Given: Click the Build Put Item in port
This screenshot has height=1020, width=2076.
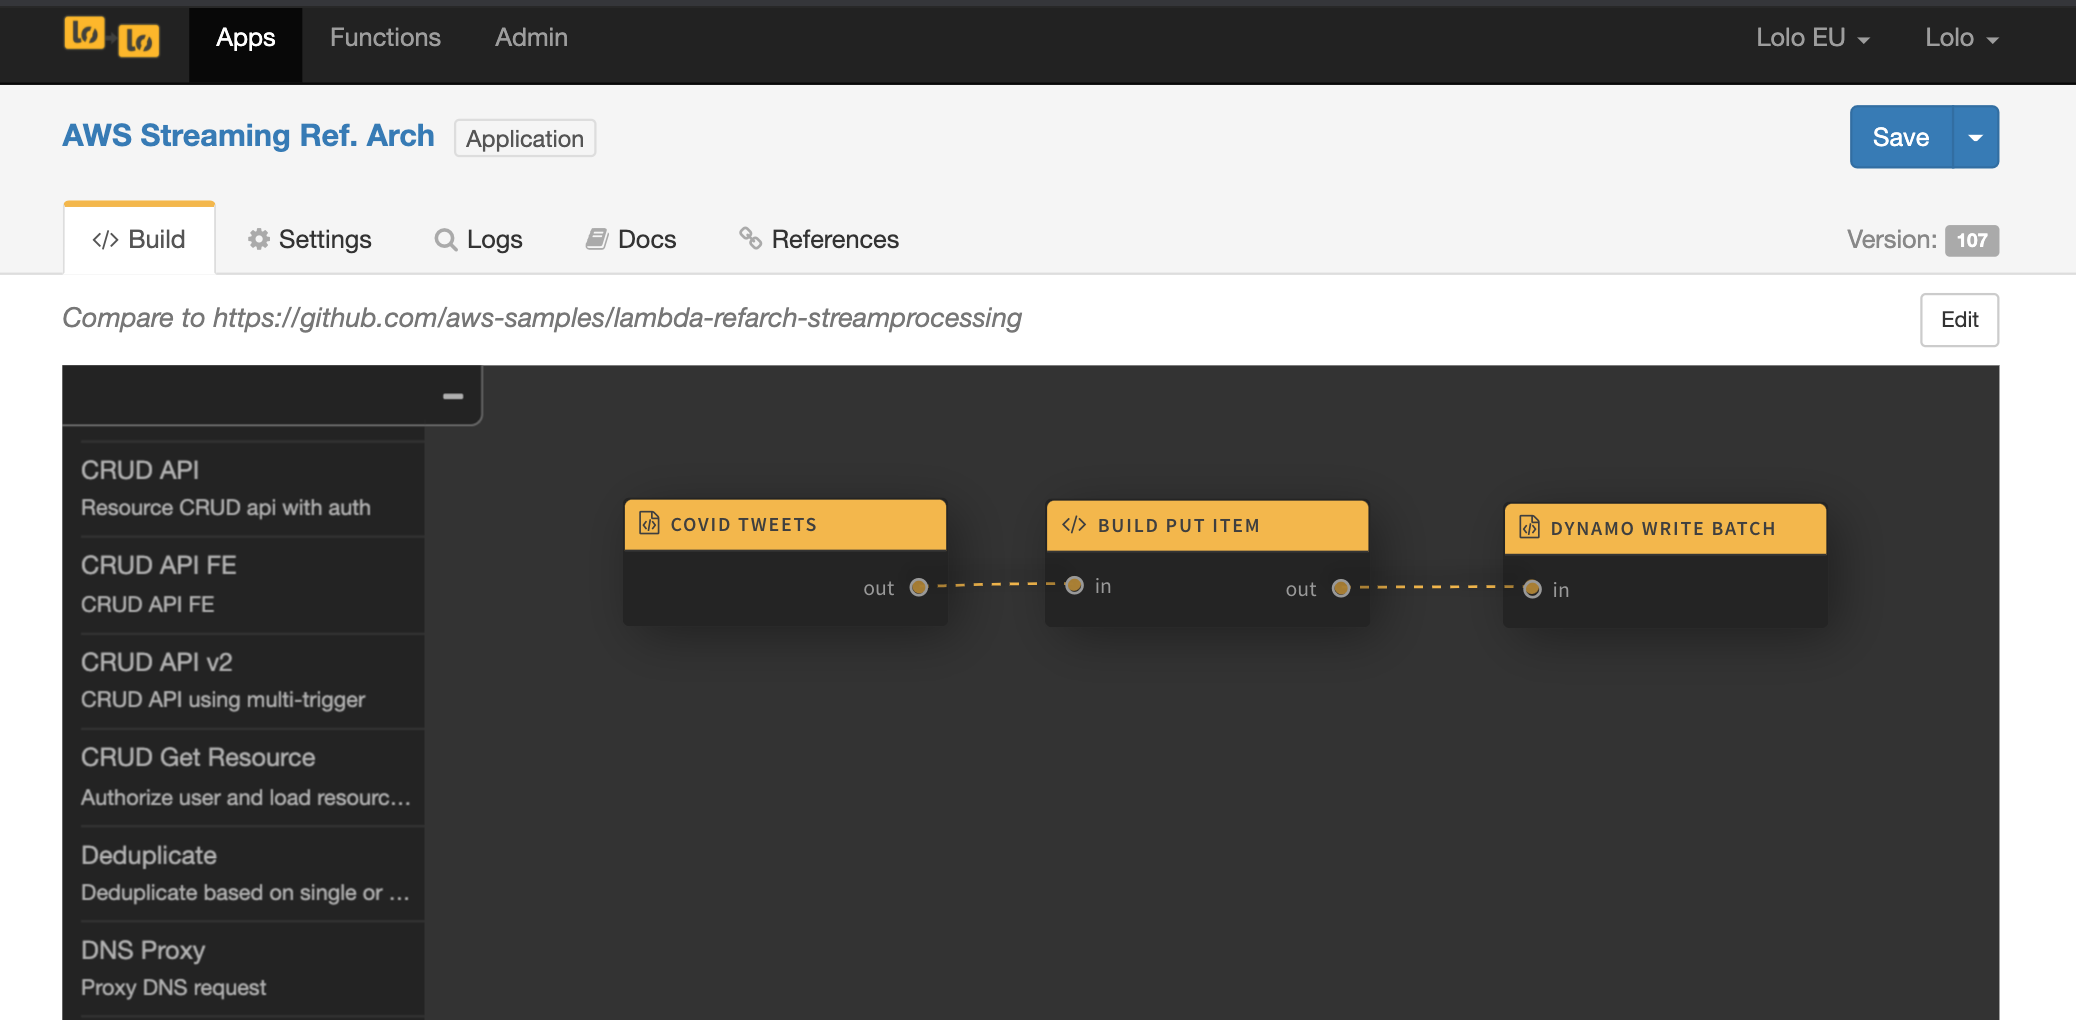Looking at the screenshot, I should 1074,585.
